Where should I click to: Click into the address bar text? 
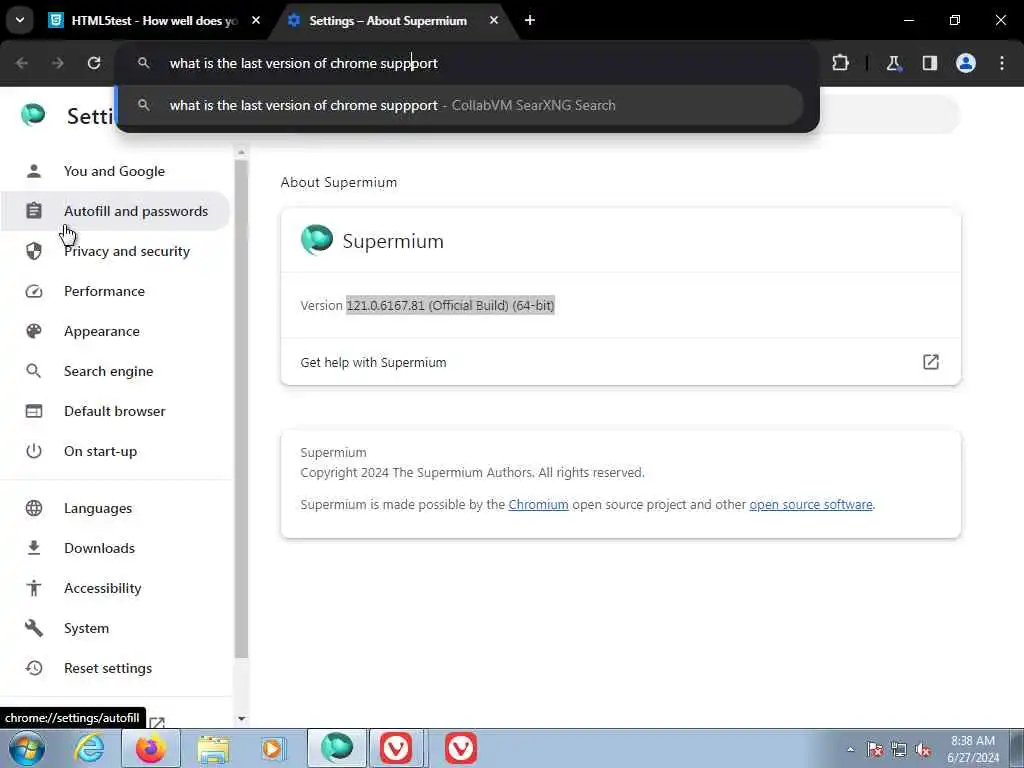click(x=304, y=63)
